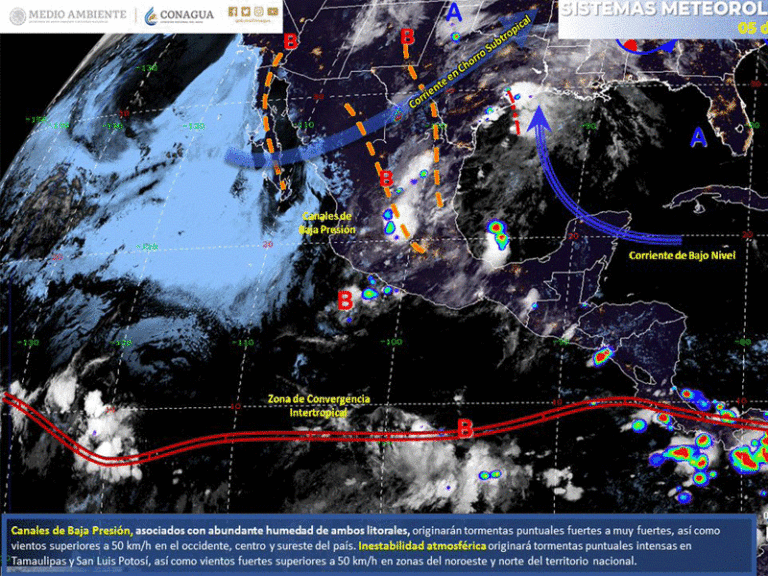The image size is (768, 576).
Task: Click the bold Canales de Baja Presión text in the summary
Action: point(70,529)
